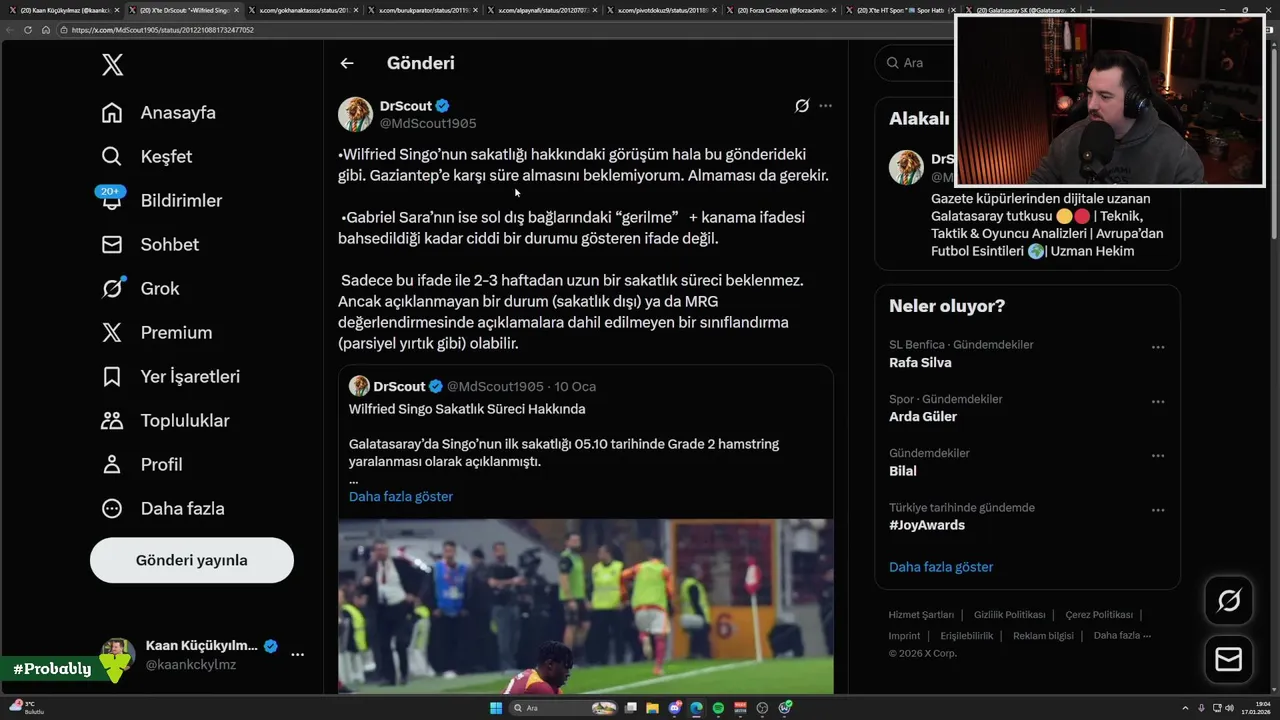Viewport: 1280px width, 720px height.
Task: Open Keşfet explore page
Action: [x=146, y=157]
